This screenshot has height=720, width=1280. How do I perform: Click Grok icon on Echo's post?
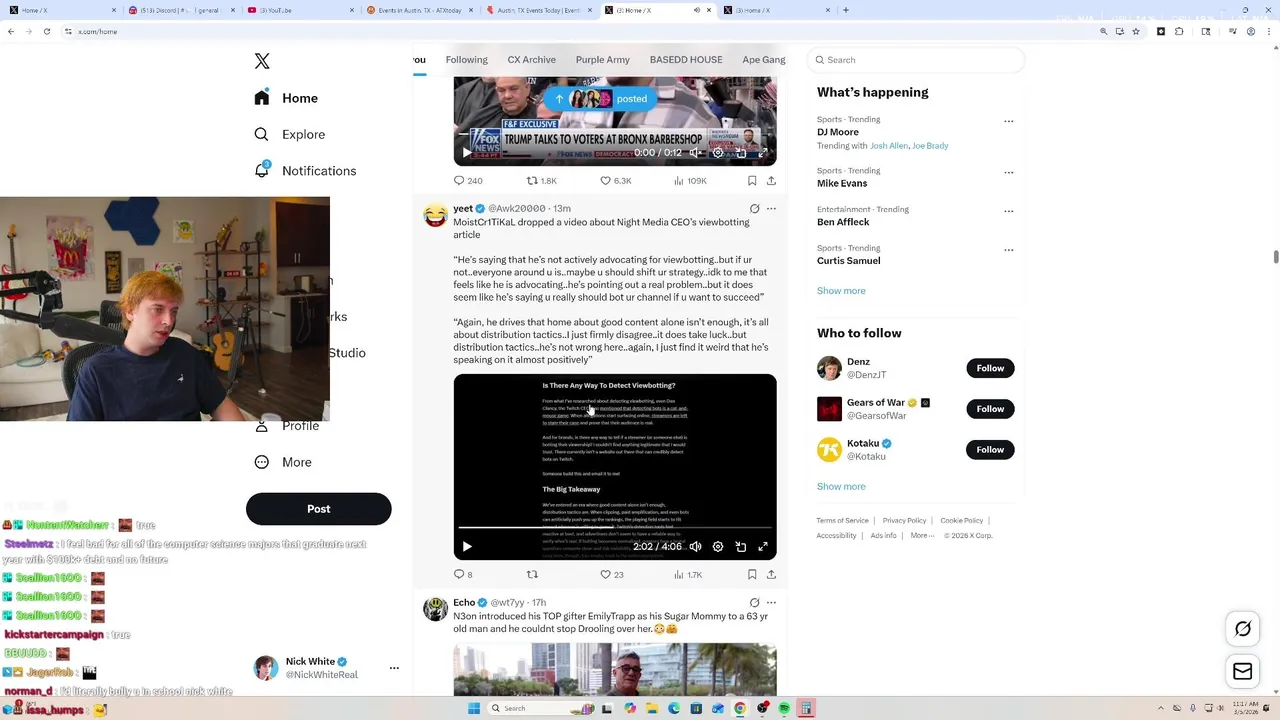pos(754,603)
